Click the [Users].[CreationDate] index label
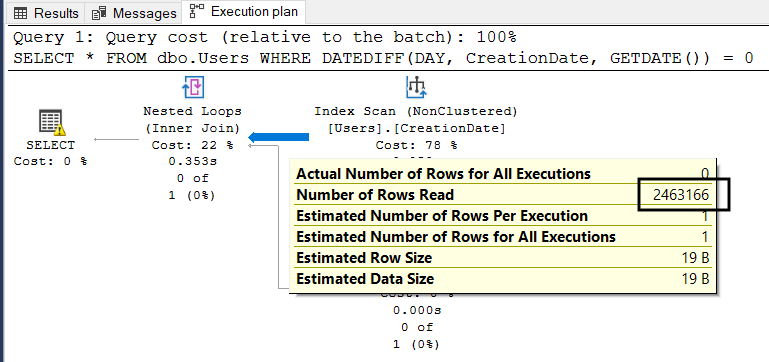This screenshot has height=362, width=769. [x=416, y=129]
